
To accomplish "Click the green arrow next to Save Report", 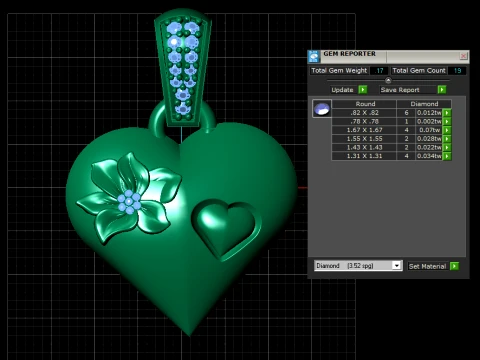I will [x=442, y=90].
